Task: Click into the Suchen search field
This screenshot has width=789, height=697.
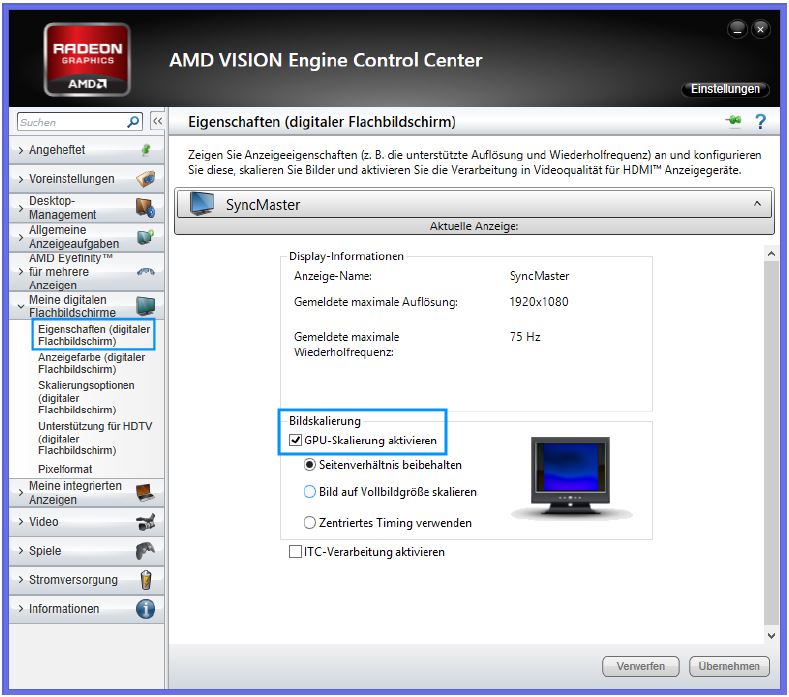Action: tap(73, 122)
